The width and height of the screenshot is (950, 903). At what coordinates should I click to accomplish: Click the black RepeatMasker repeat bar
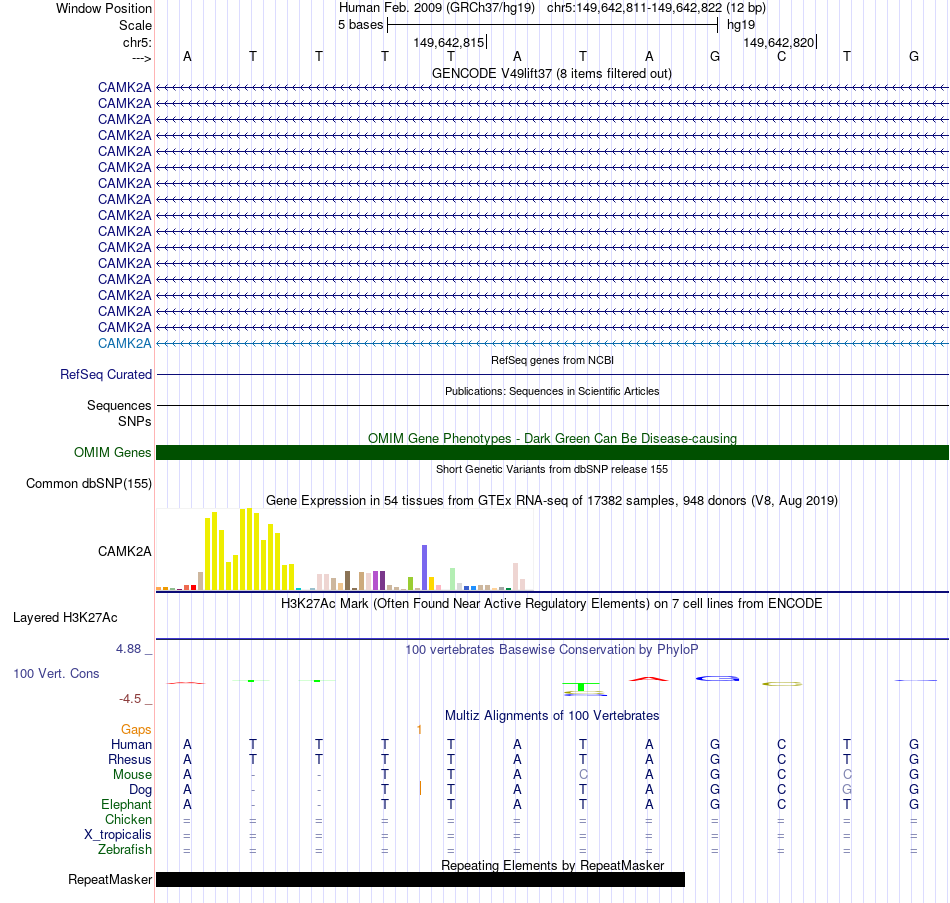pyautogui.click(x=420, y=880)
